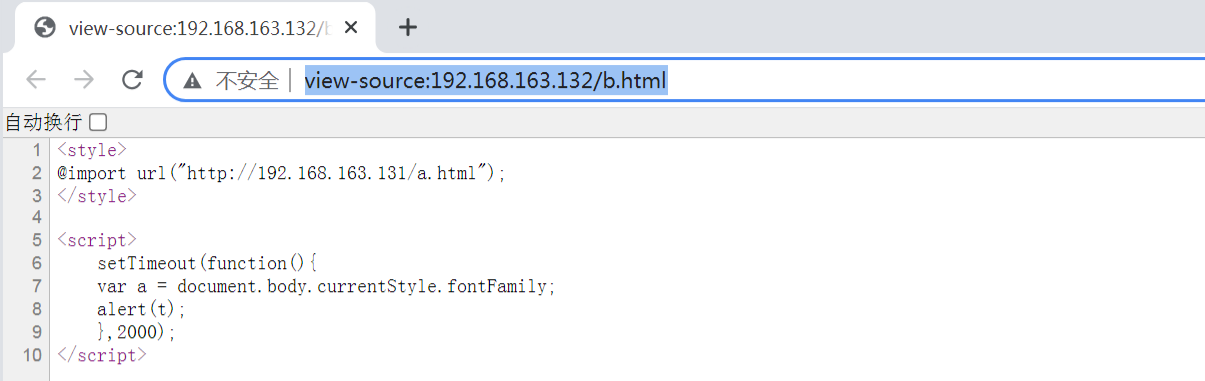This screenshot has height=381, width=1205.
Task: Click line number 10 in the gutter
Action: [x=32, y=355]
